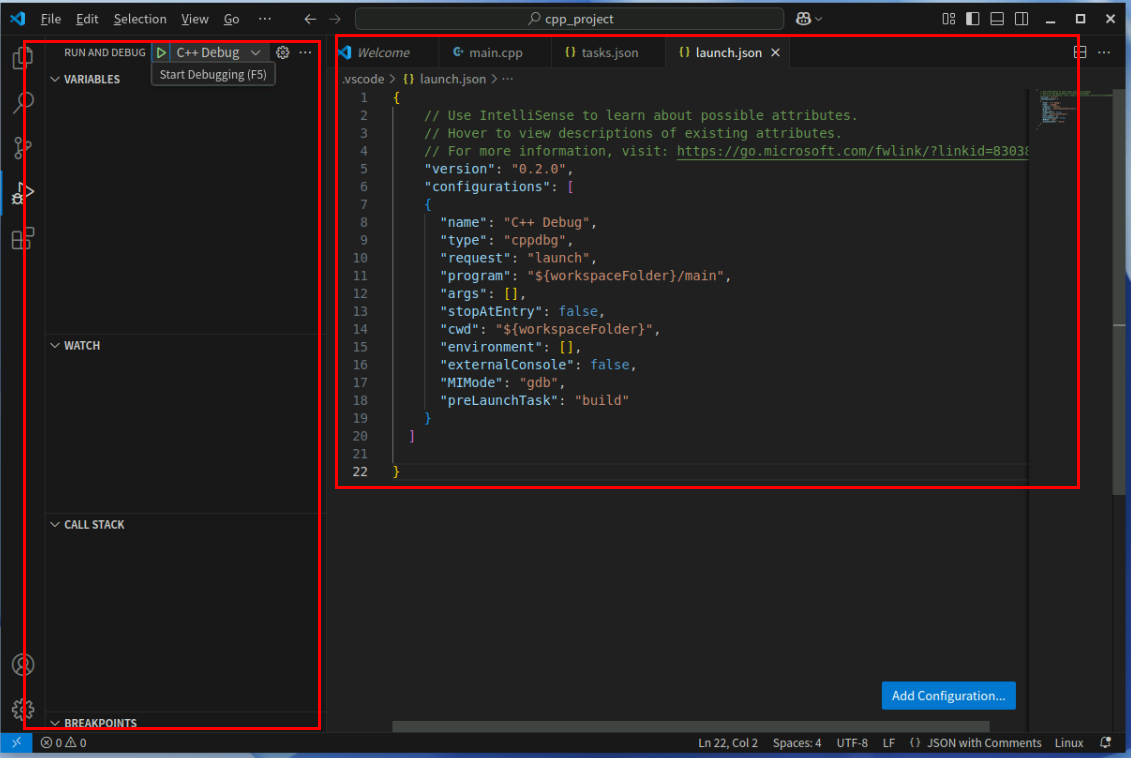Open the File menu

click(50, 19)
